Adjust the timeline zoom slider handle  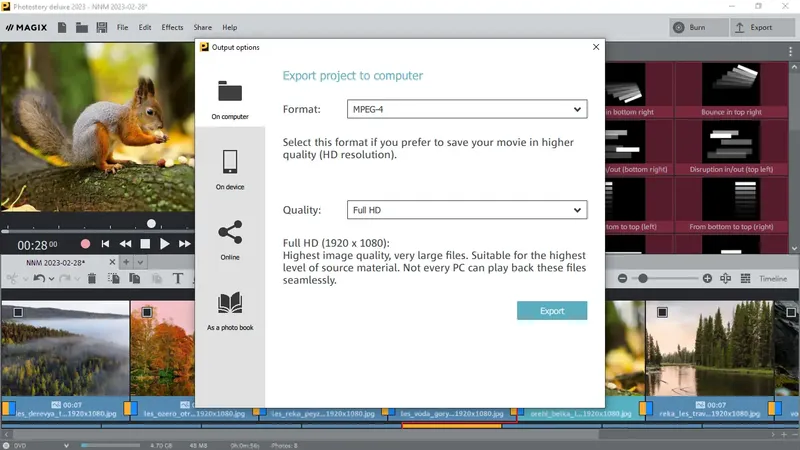643,278
